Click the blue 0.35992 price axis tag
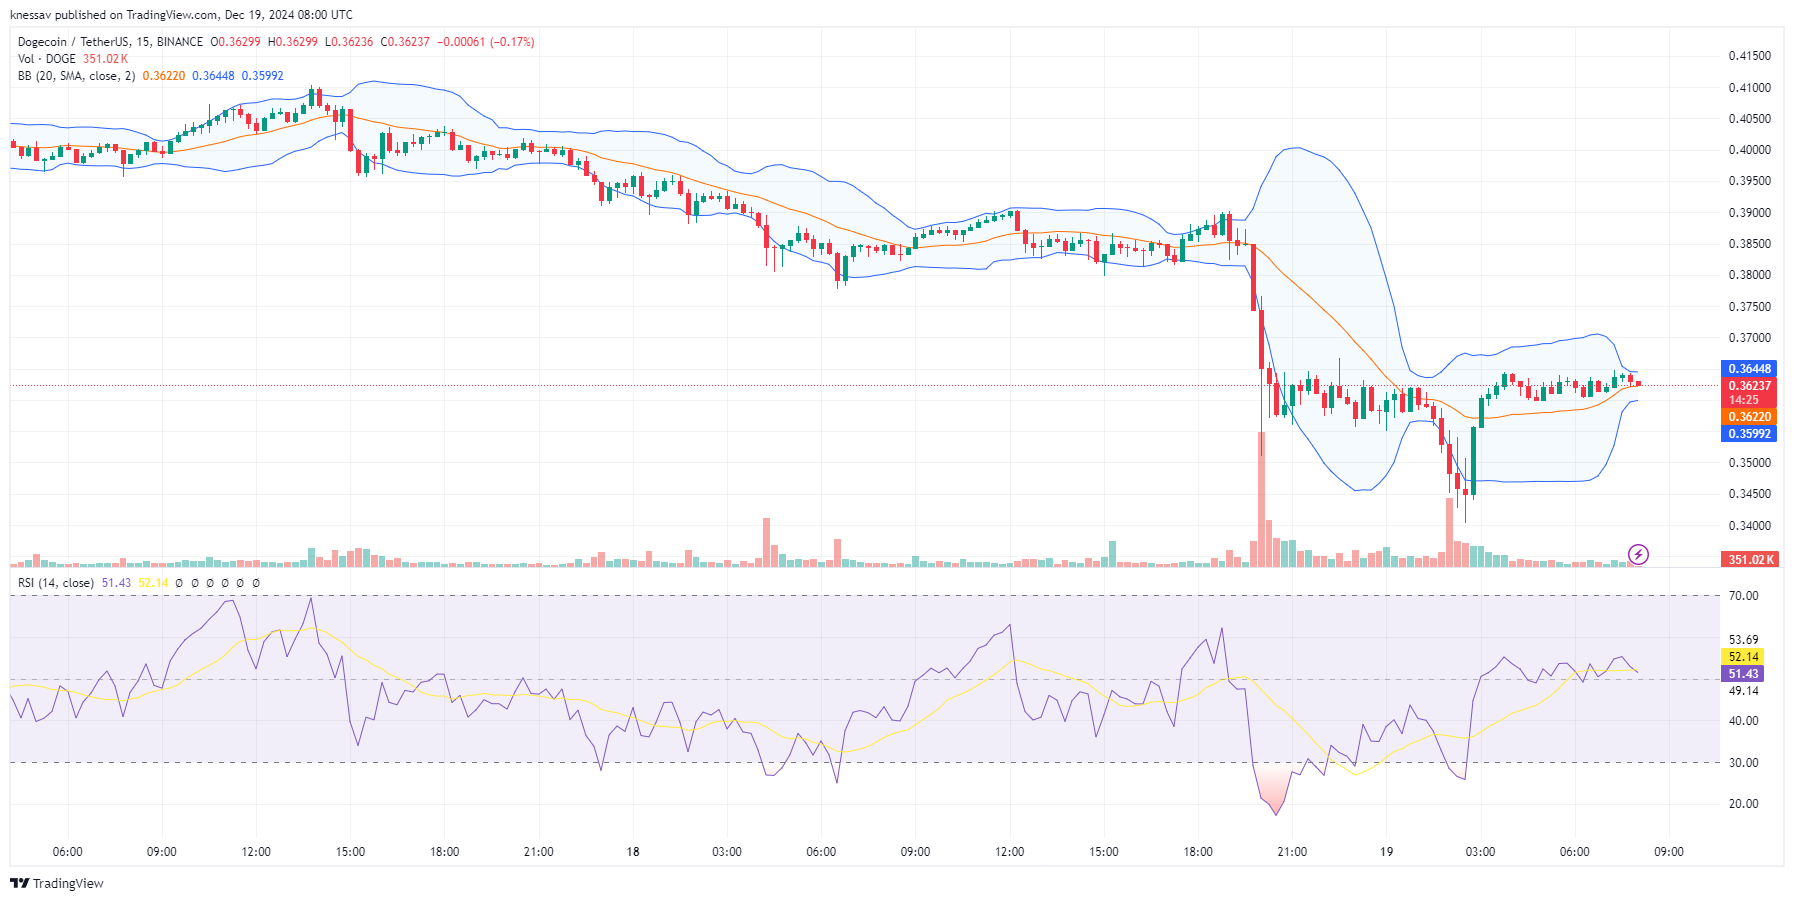This screenshot has height=901, width=1794. pos(1749,434)
